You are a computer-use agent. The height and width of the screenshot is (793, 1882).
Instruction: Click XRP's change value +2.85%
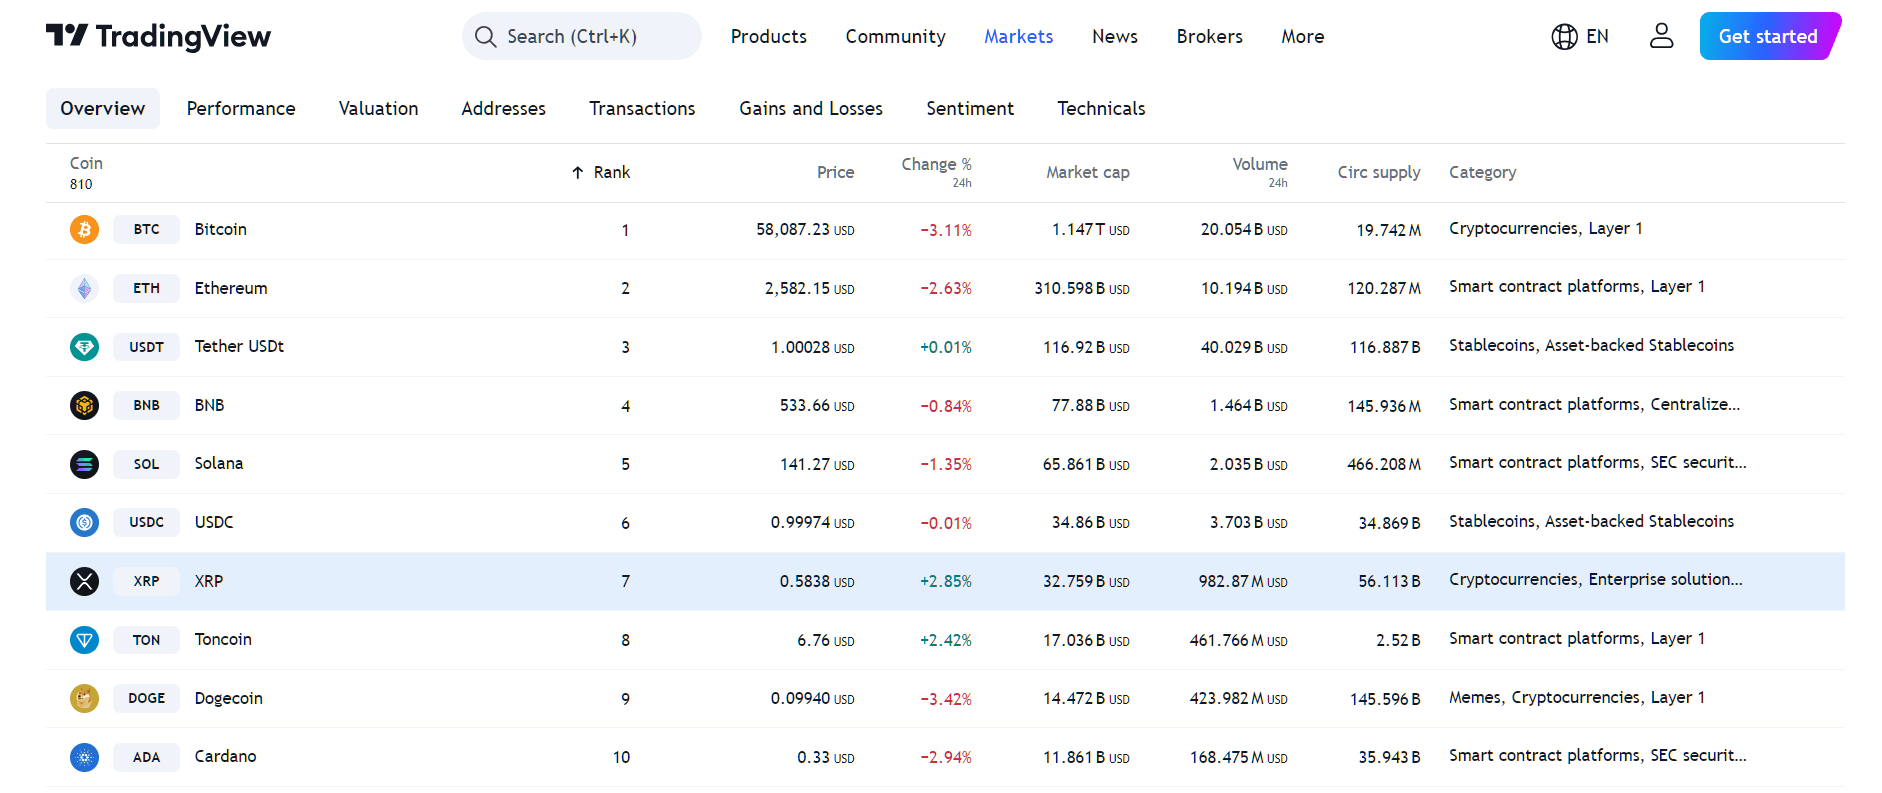(946, 581)
